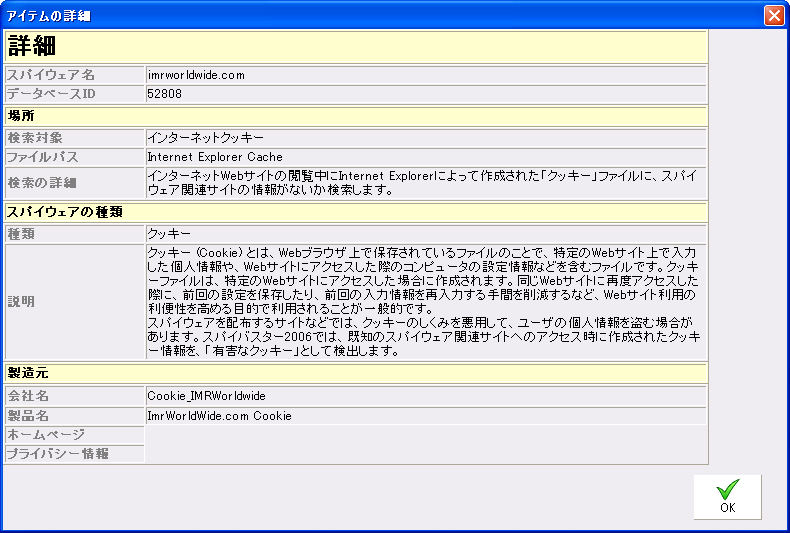Select the Internet Explorer Cache value
Viewport: 790px width, 533px height.
click(215, 157)
